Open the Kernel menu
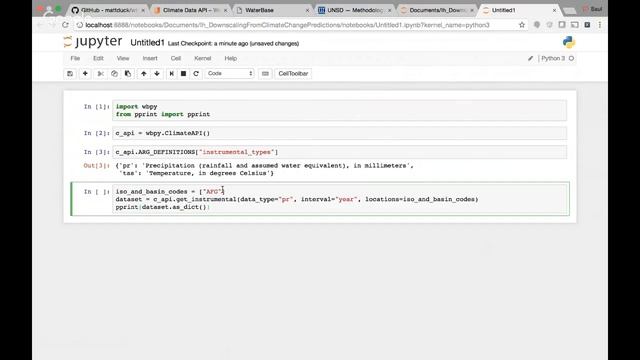 202,58
